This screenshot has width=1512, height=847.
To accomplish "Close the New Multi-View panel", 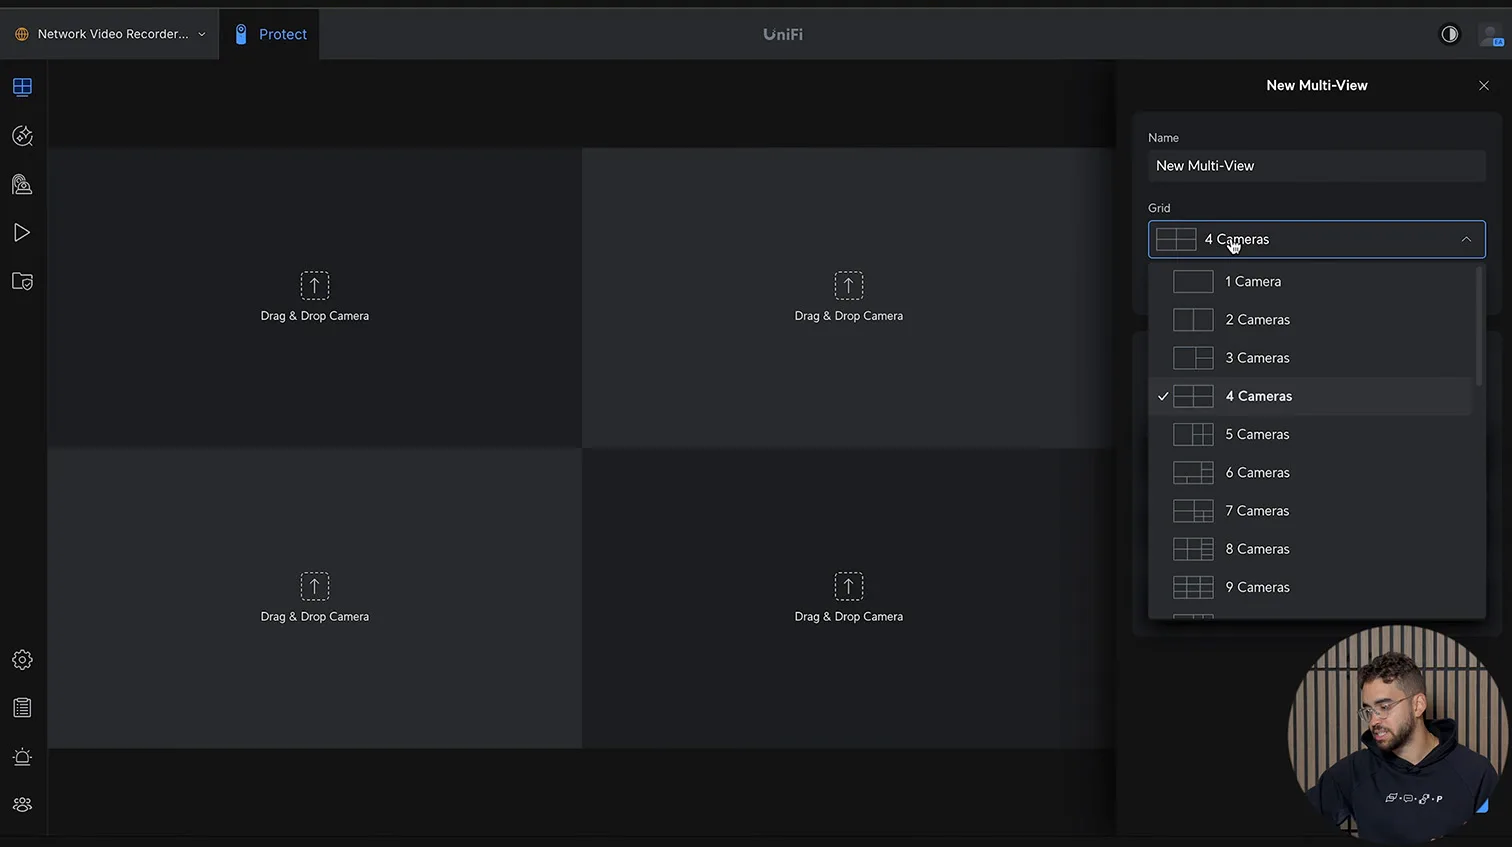I will 1484,86.
